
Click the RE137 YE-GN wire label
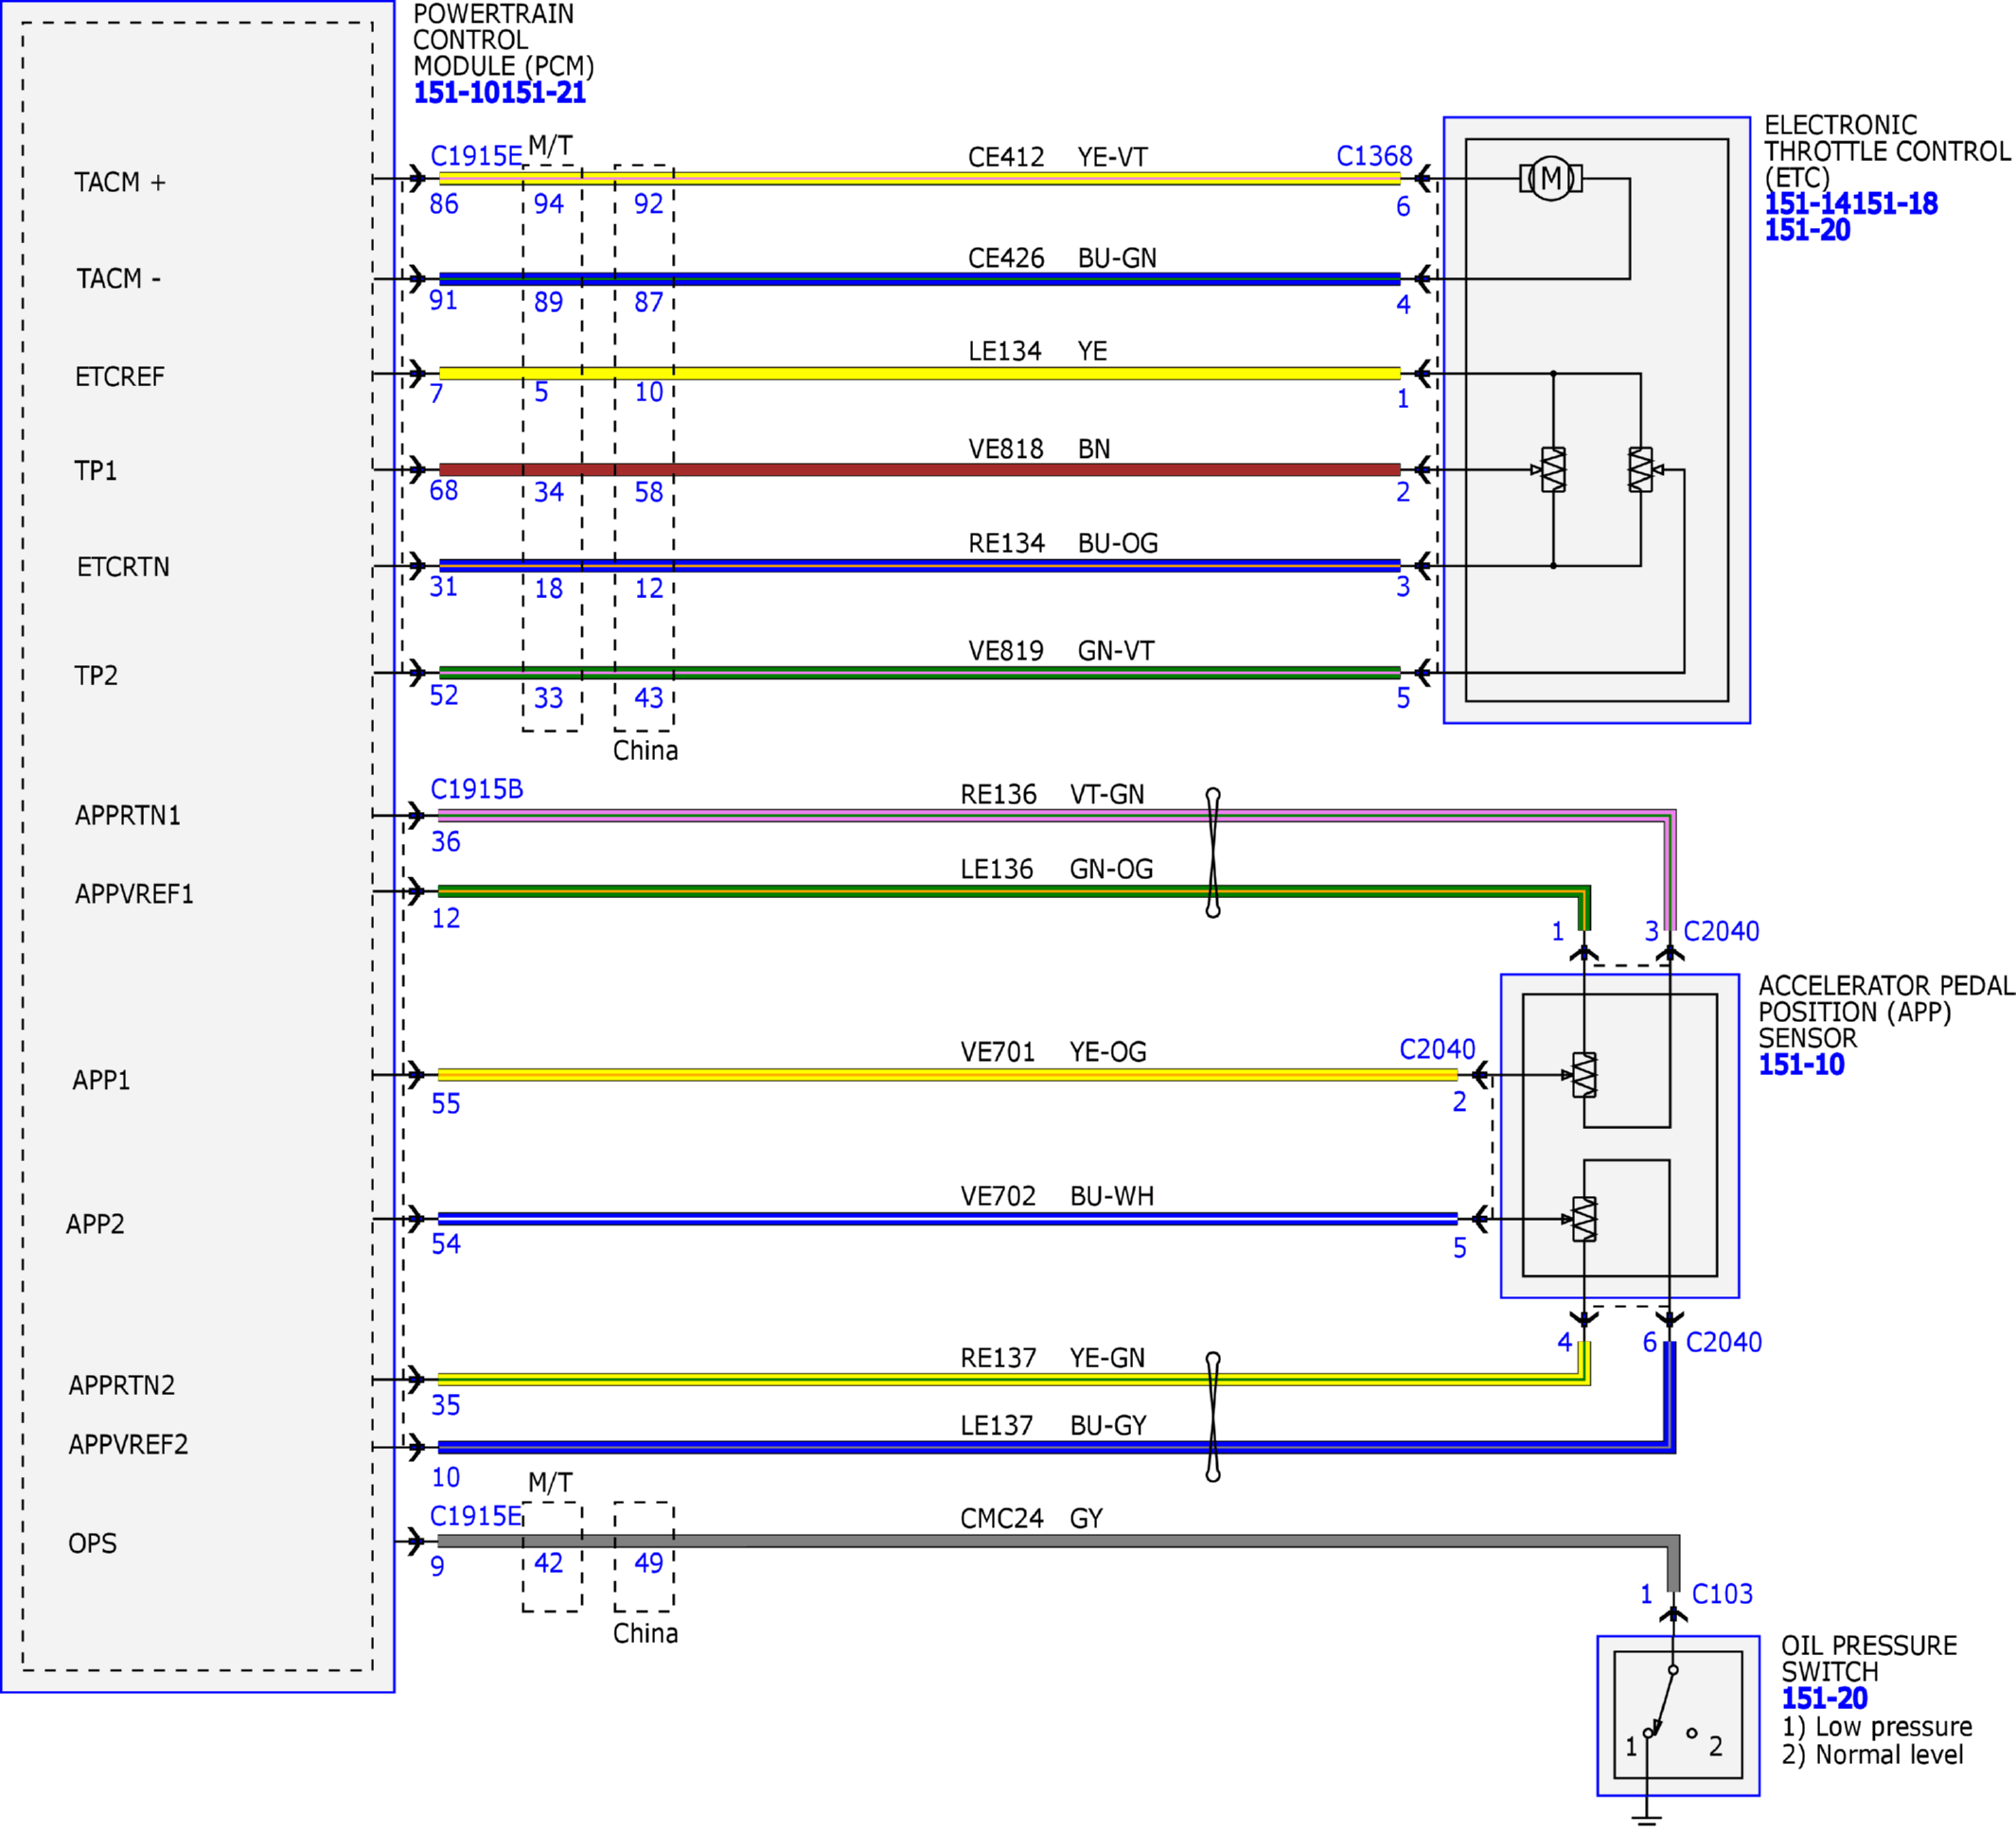(1052, 1358)
